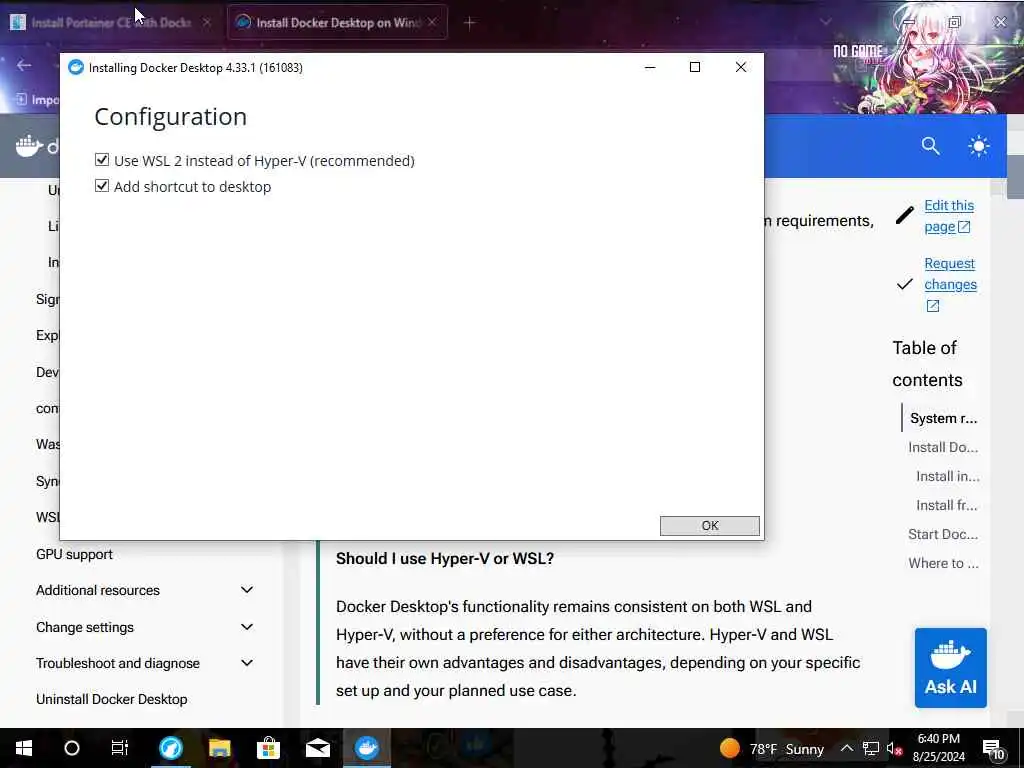Viewport: 1024px width, 768px height.
Task: Open GPU support page
Action: pos(74,554)
